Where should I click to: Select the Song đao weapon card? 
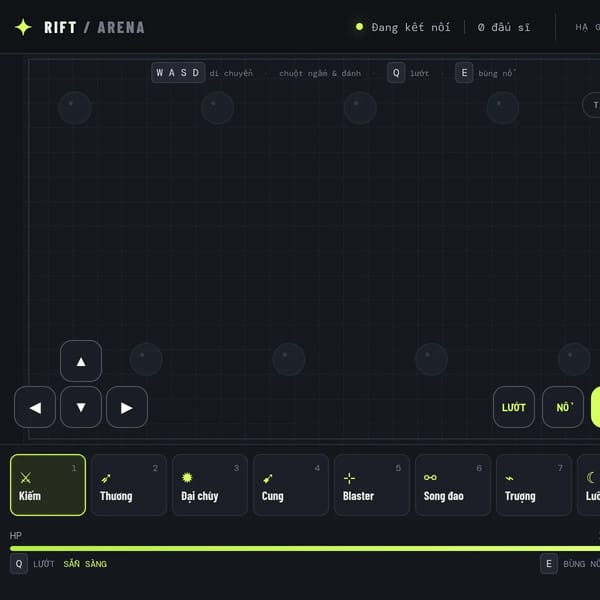[453, 485]
